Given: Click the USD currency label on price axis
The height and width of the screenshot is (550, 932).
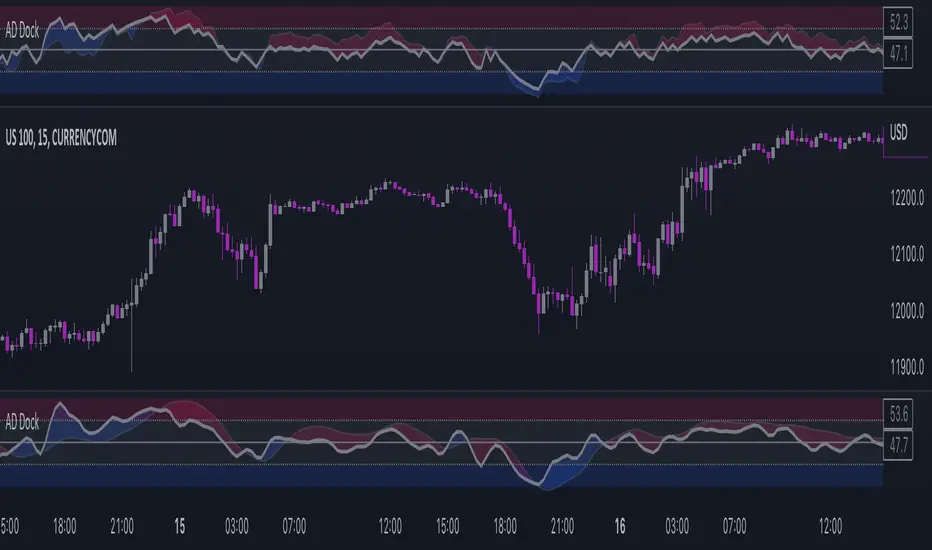Looking at the screenshot, I should coord(898,133).
